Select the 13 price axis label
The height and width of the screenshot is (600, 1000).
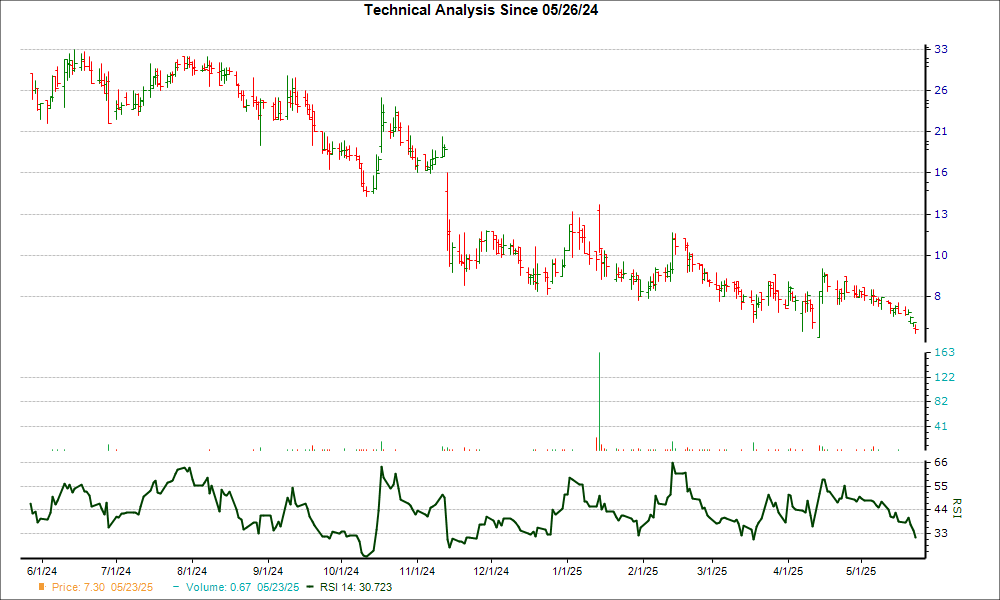coord(941,214)
